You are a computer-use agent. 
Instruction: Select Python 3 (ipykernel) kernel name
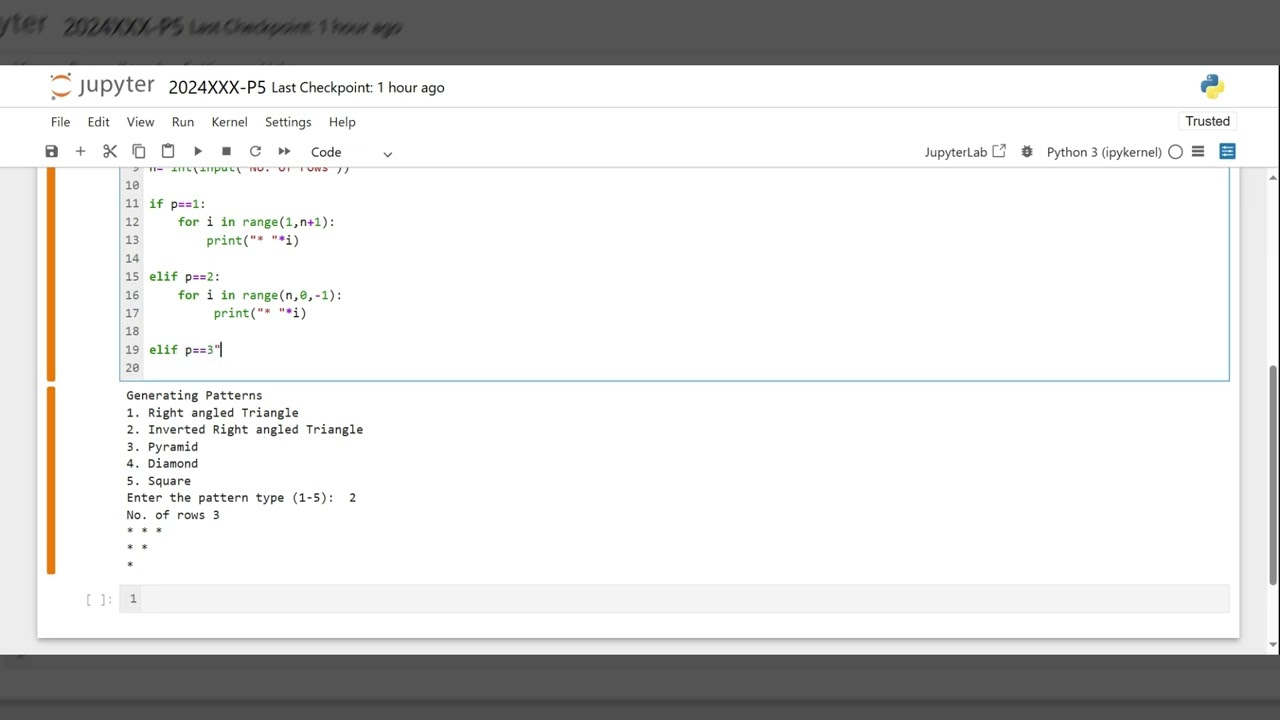(1104, 152)
